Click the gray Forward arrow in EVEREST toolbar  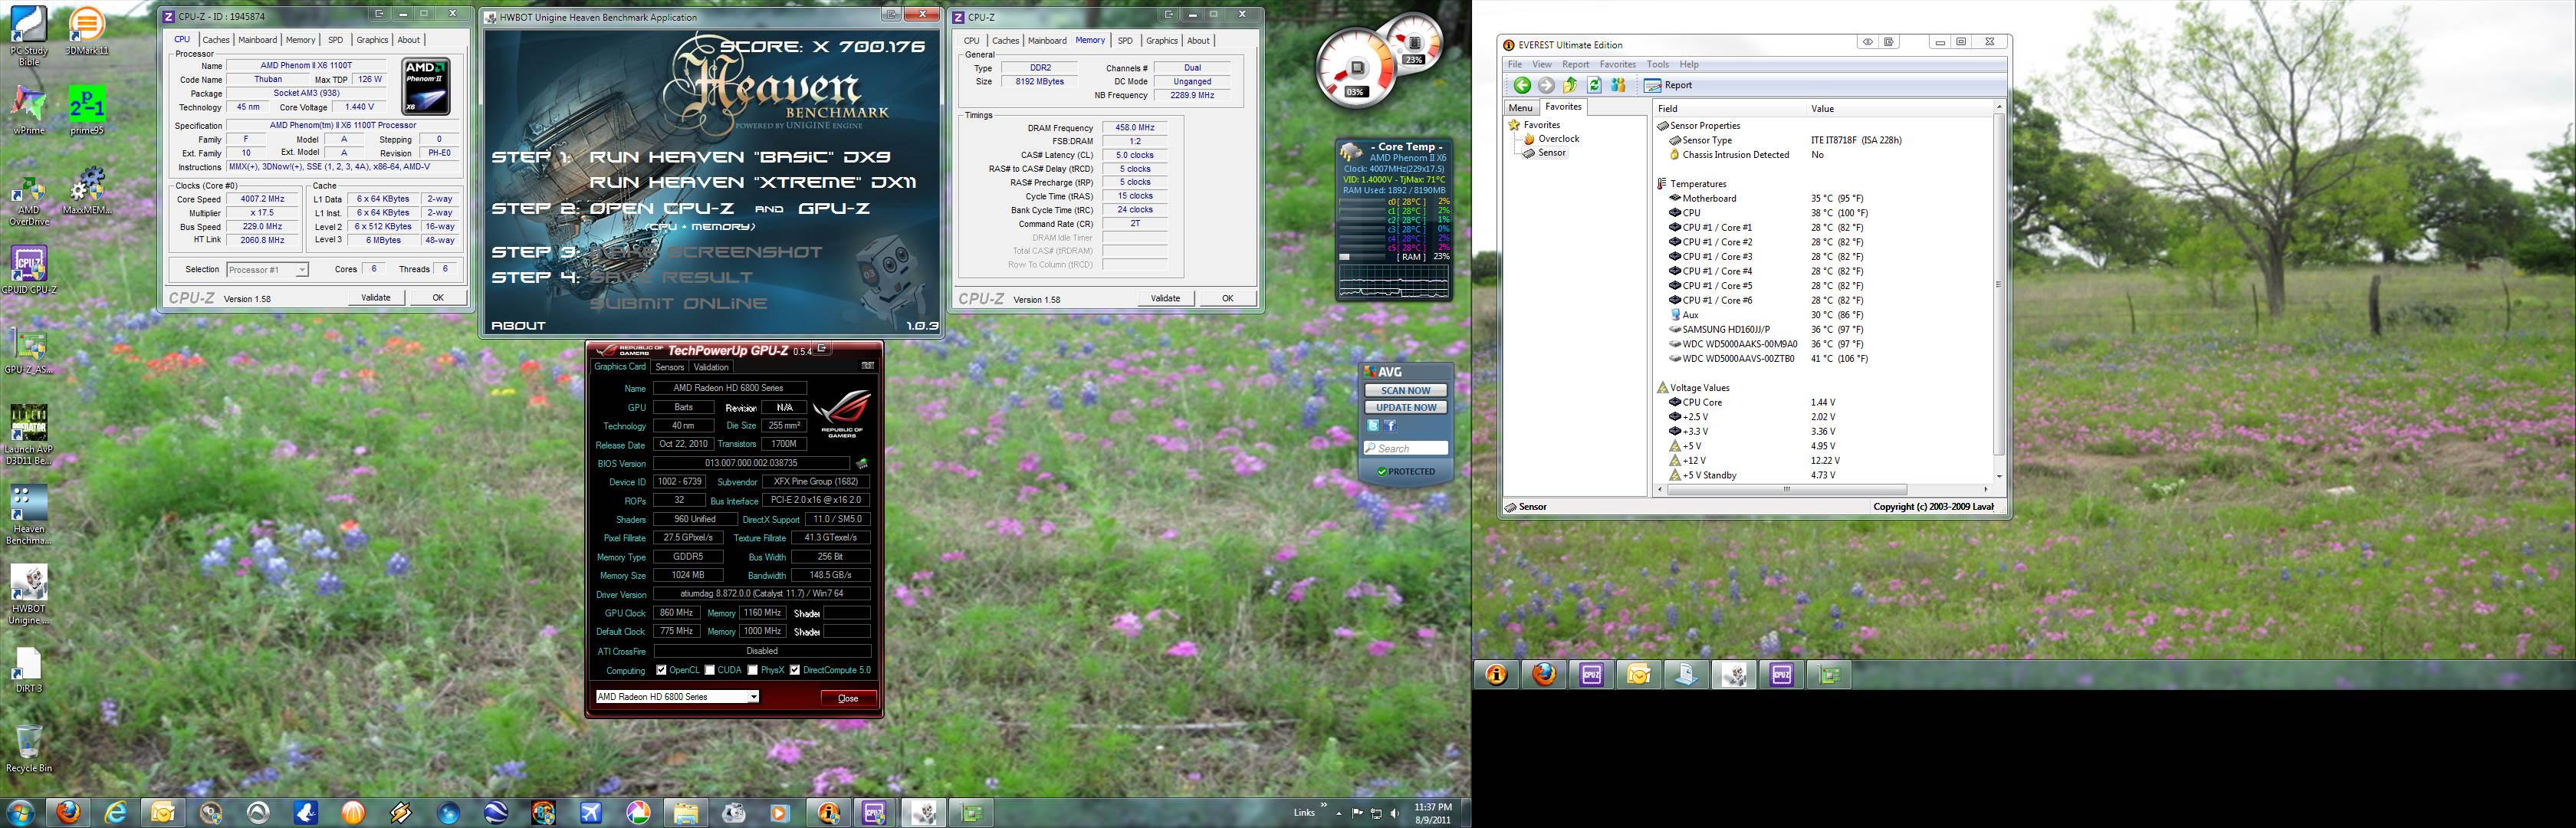(x=1546, y=85)
